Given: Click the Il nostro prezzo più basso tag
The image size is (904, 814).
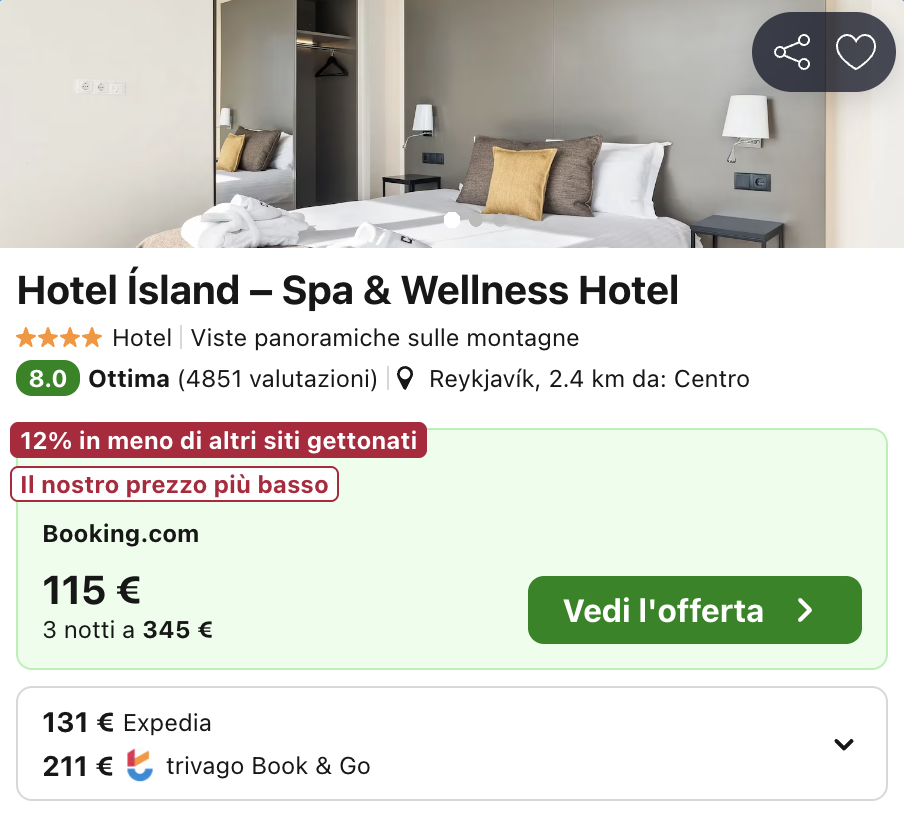Looking at the screenshot, I should [175, 485].
